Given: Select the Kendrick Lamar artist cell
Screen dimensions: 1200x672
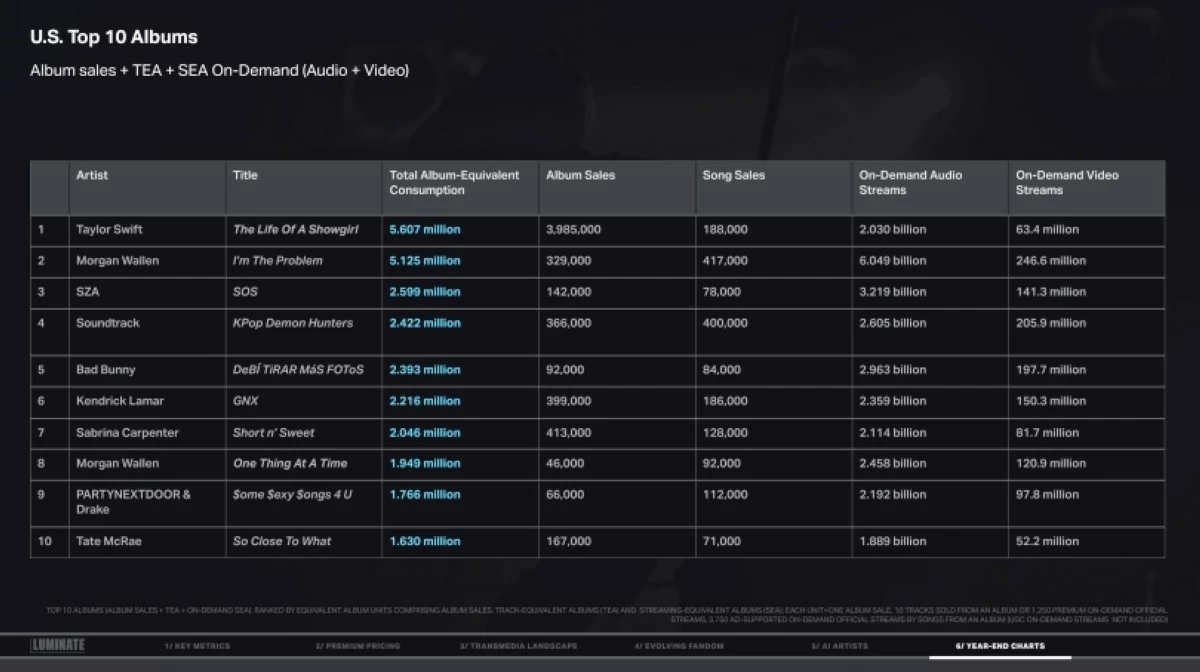Looking at the screenshot, I should point(119,401).
